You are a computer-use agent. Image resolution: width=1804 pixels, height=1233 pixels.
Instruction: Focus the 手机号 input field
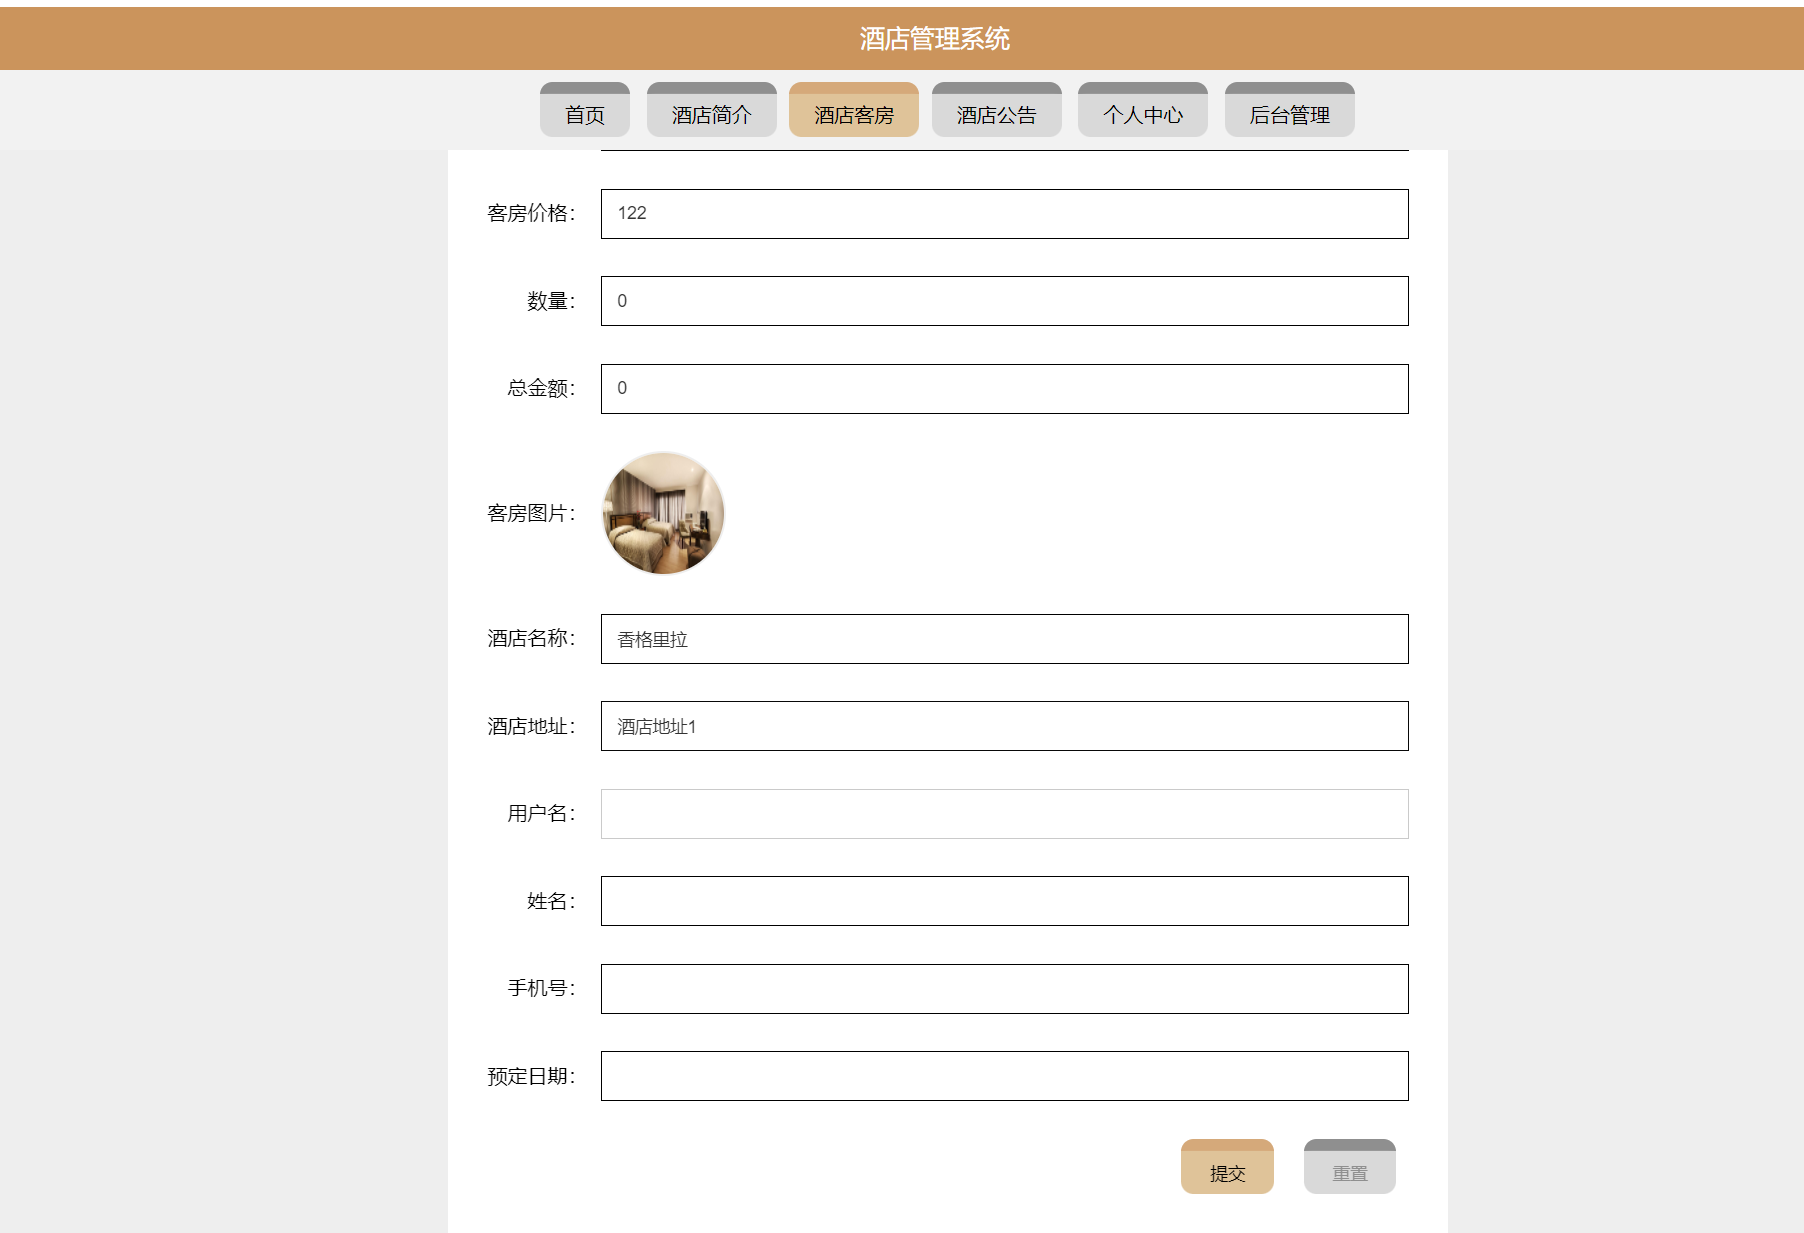coord(1004,988)
